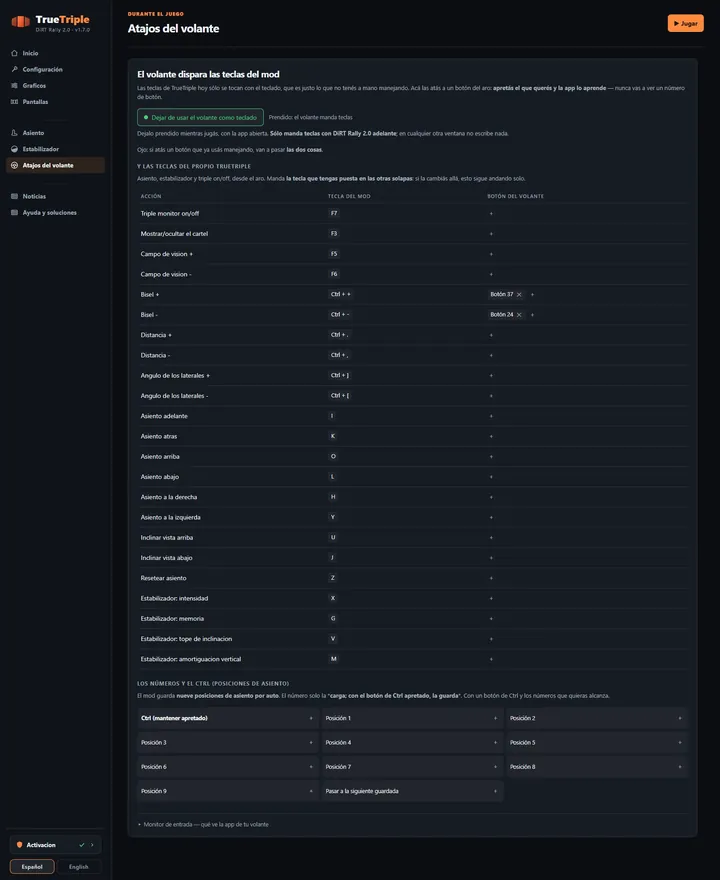Switch language to English
The image size is (720, 880).
click(x=79, y=867)
